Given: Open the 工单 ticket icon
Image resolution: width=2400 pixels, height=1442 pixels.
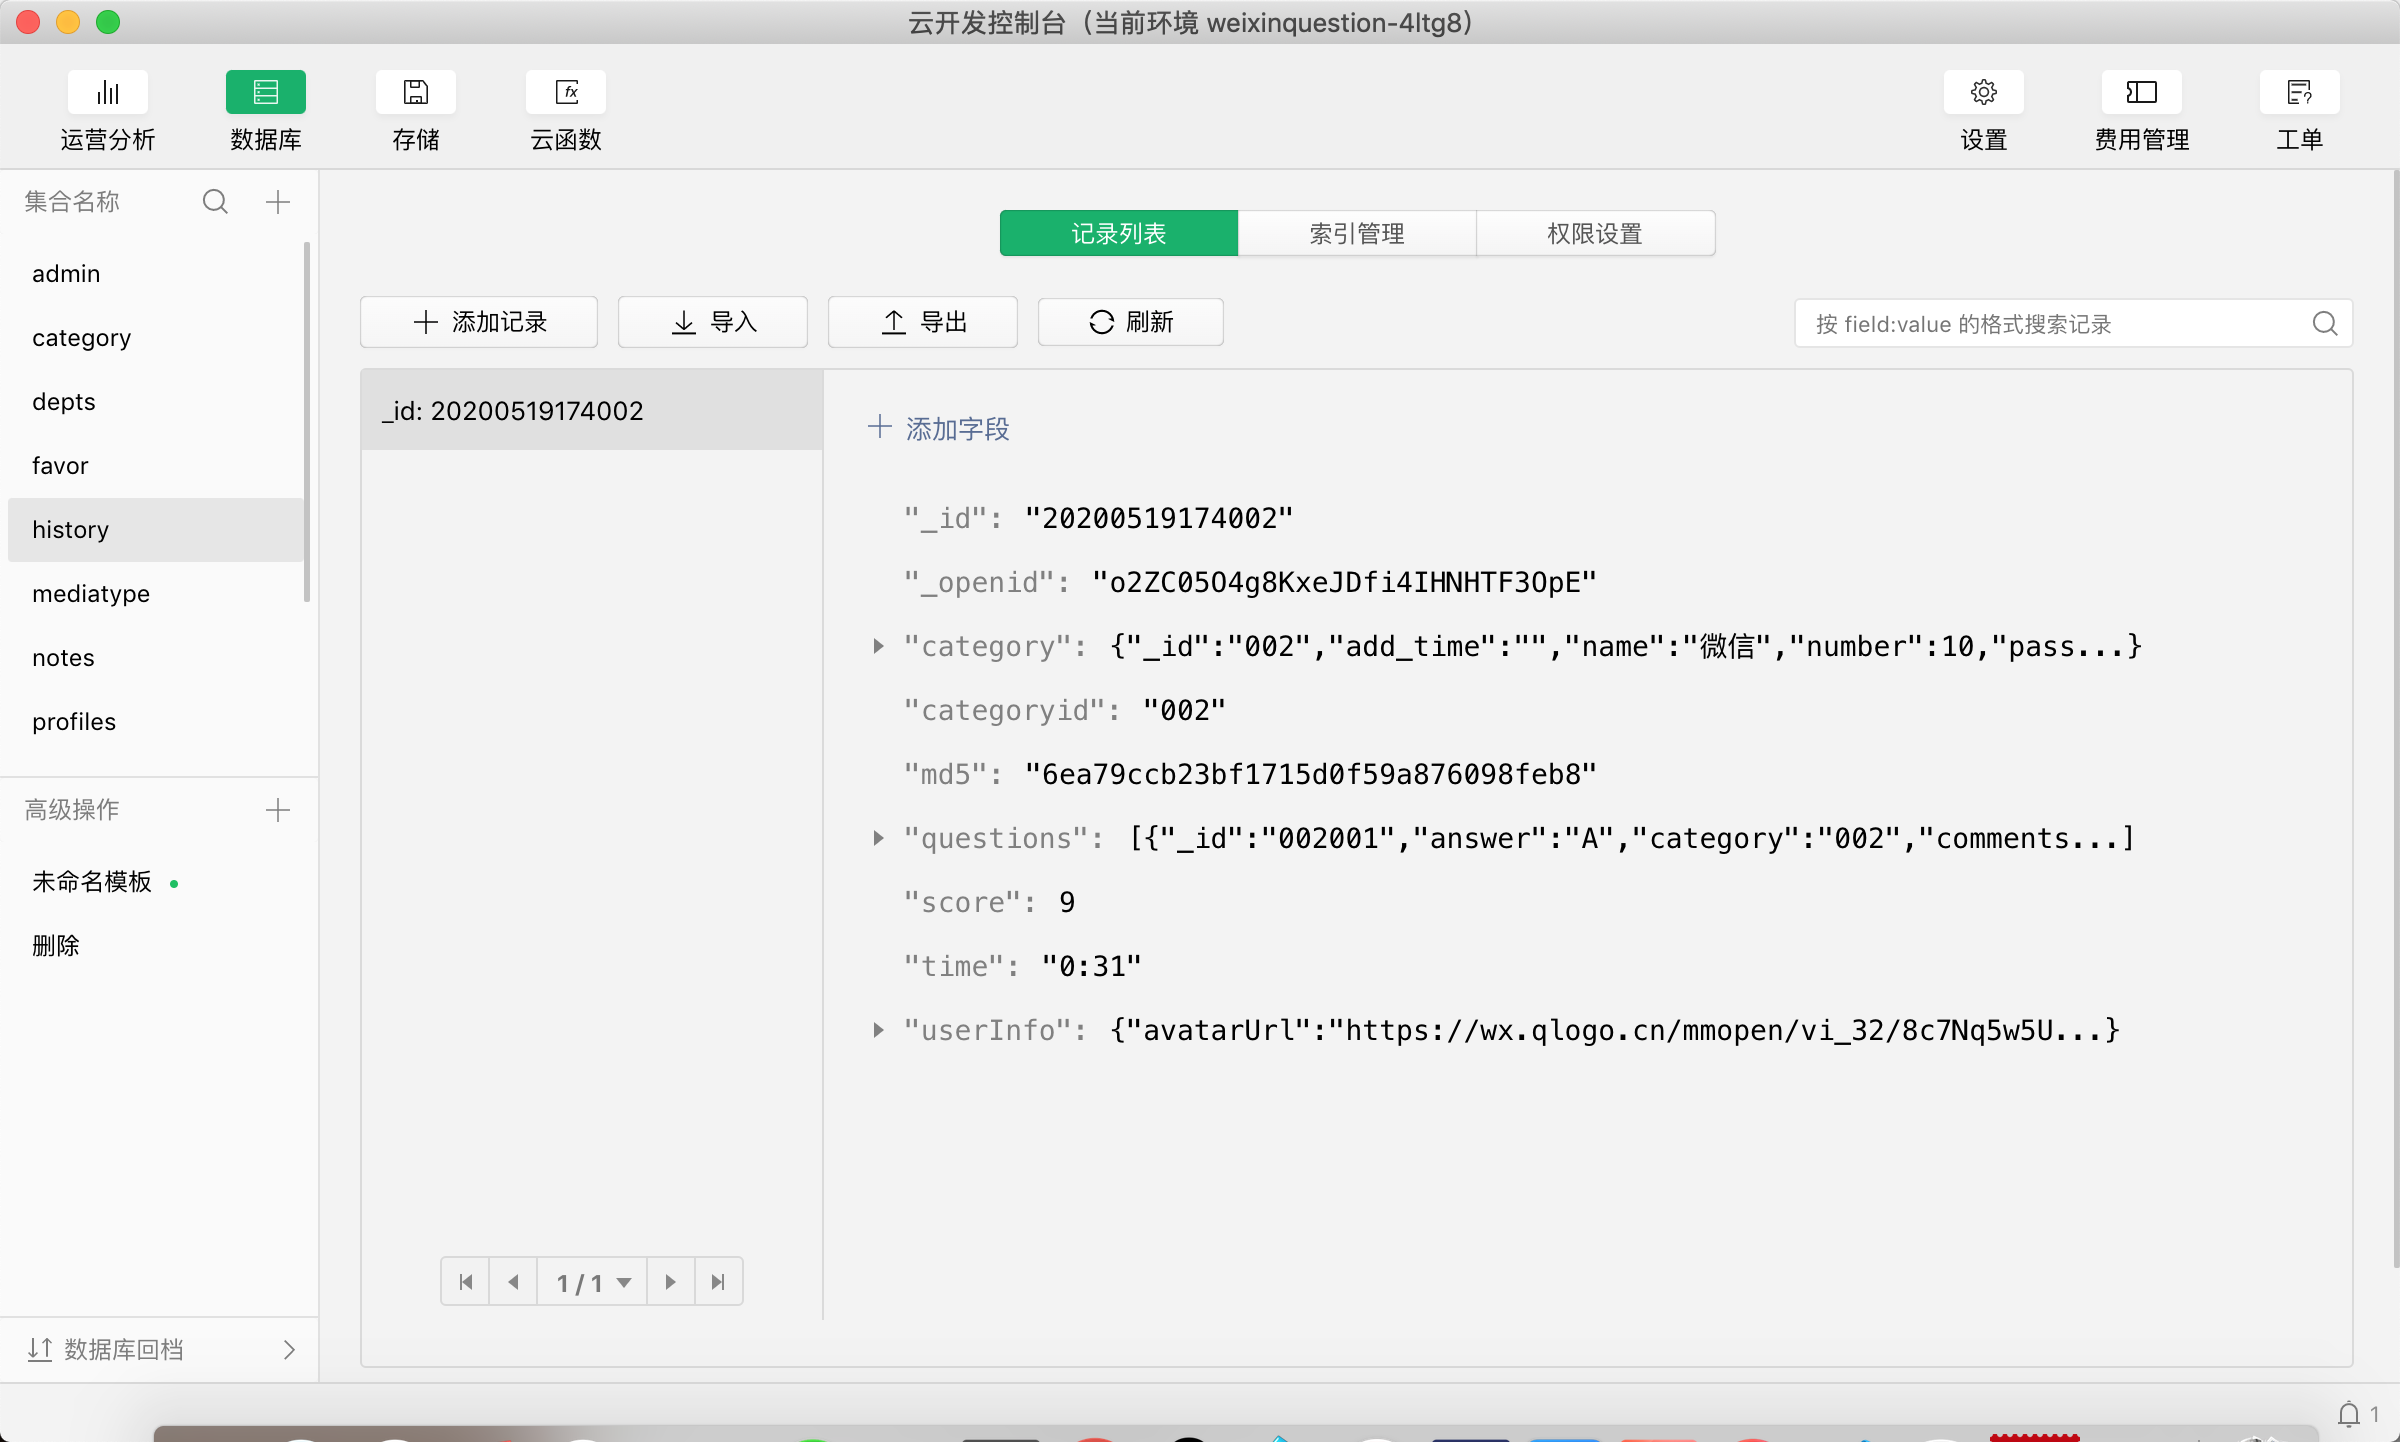Looking at the screenshot, I should pos(2299,93).
